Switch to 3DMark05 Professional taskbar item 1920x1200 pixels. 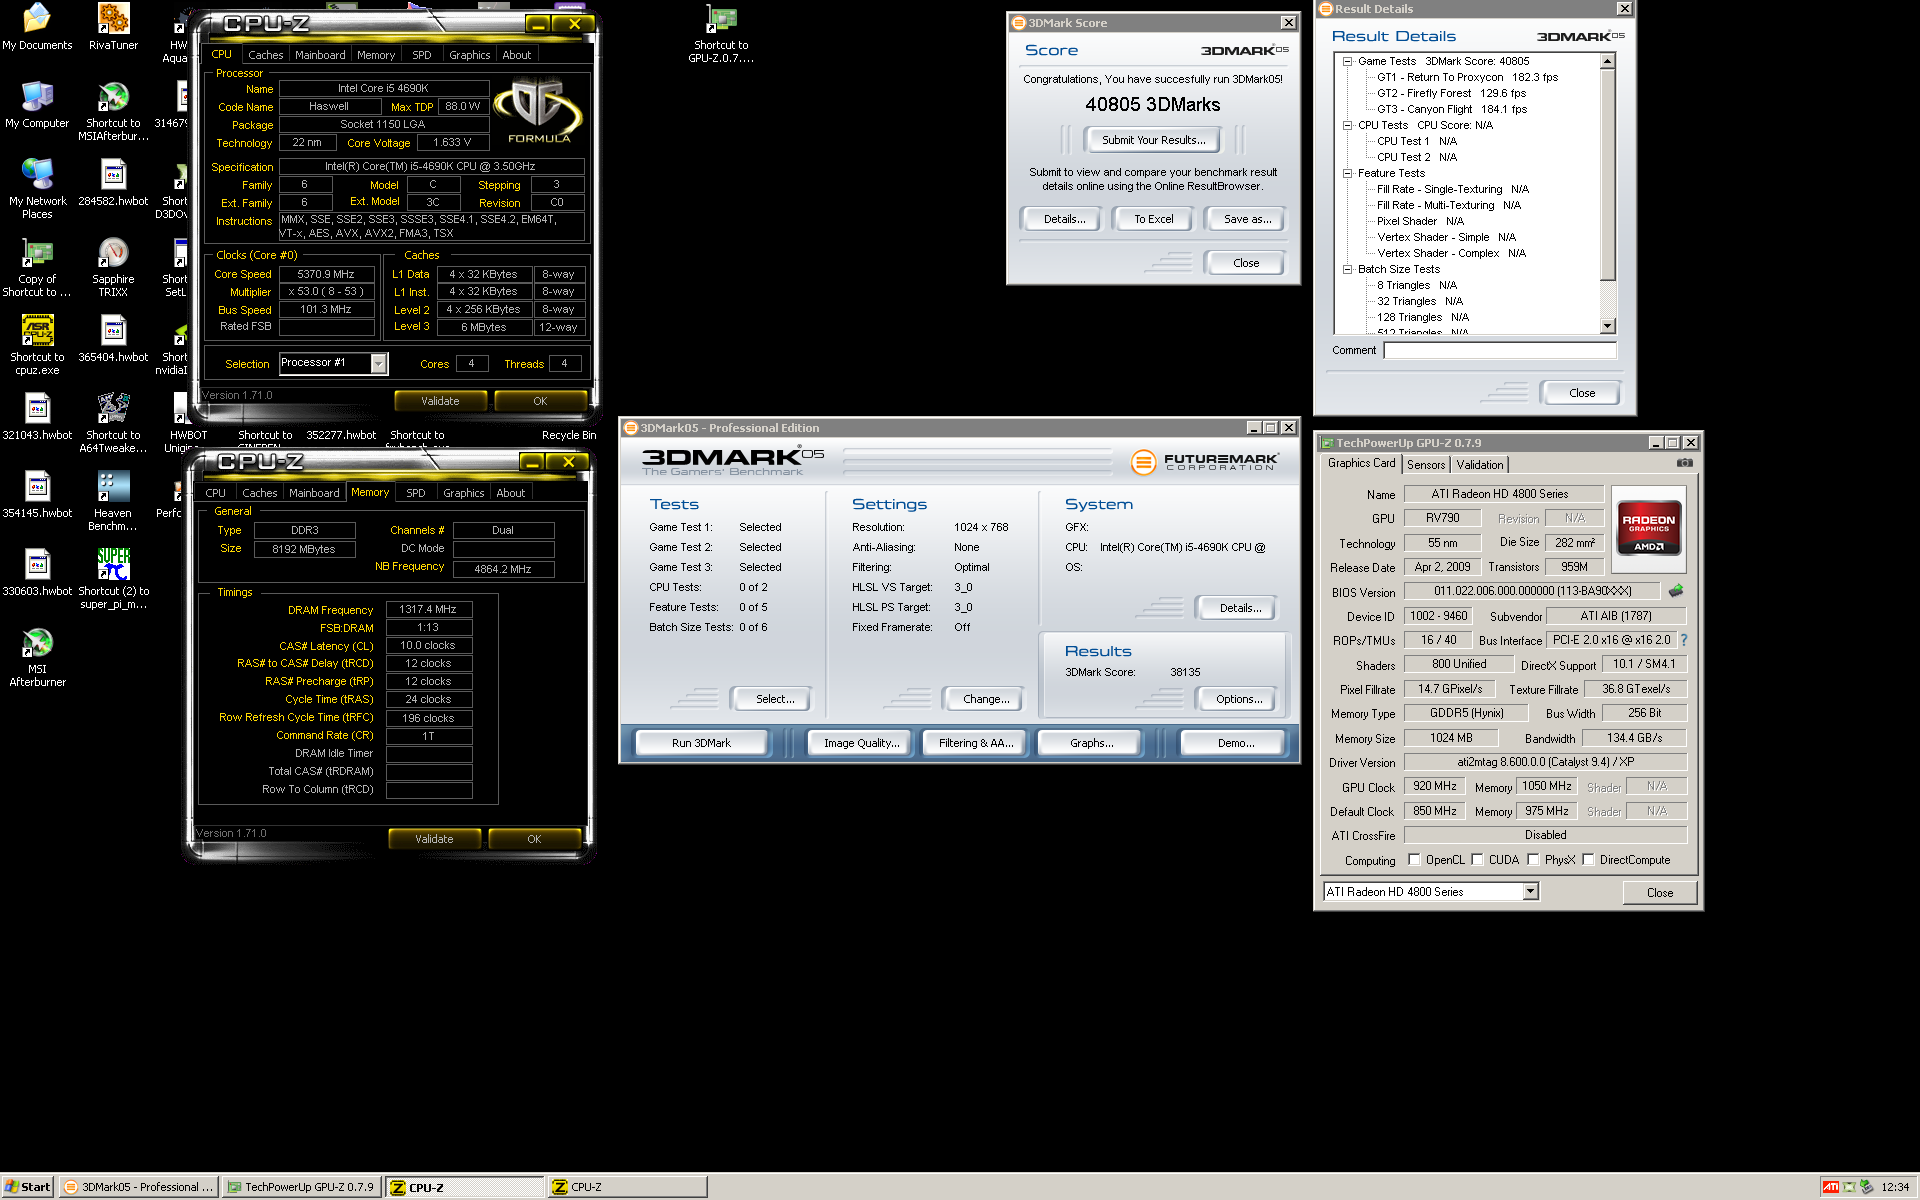coord(137,1187)
